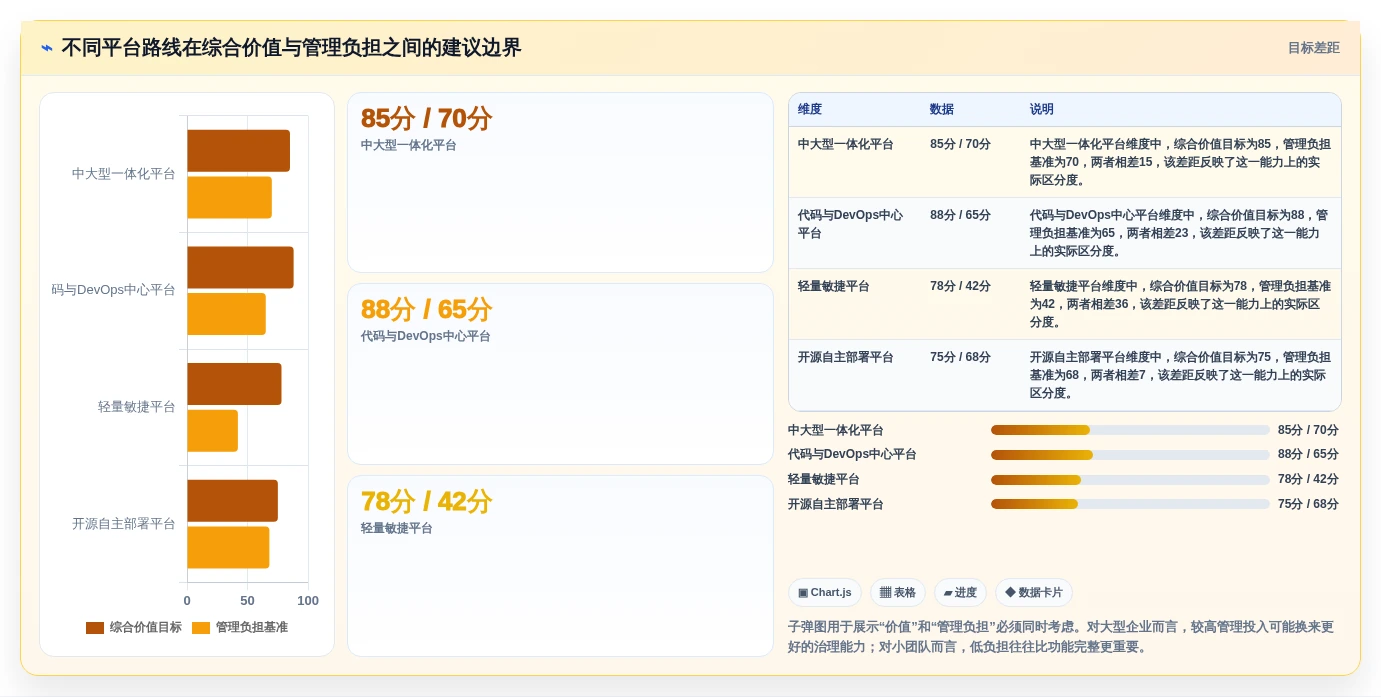Select the 78分 / 42分 data card
The height and width of the screenshot is (697, 1381).
560,566
